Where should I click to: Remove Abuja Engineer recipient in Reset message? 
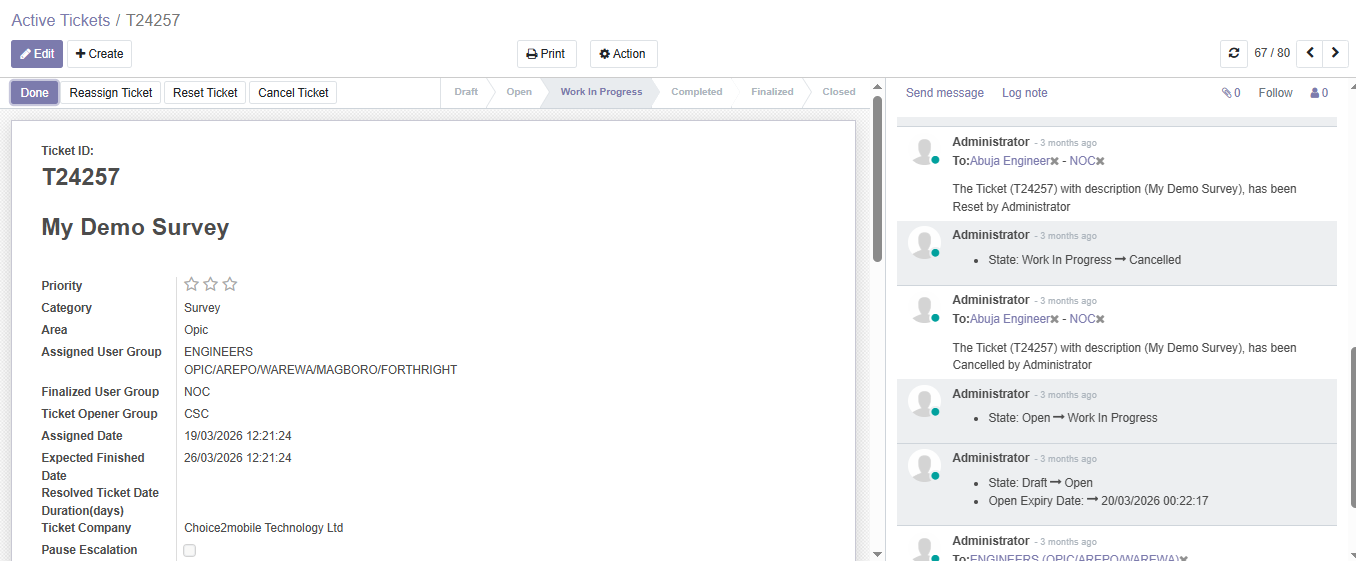1054,161
